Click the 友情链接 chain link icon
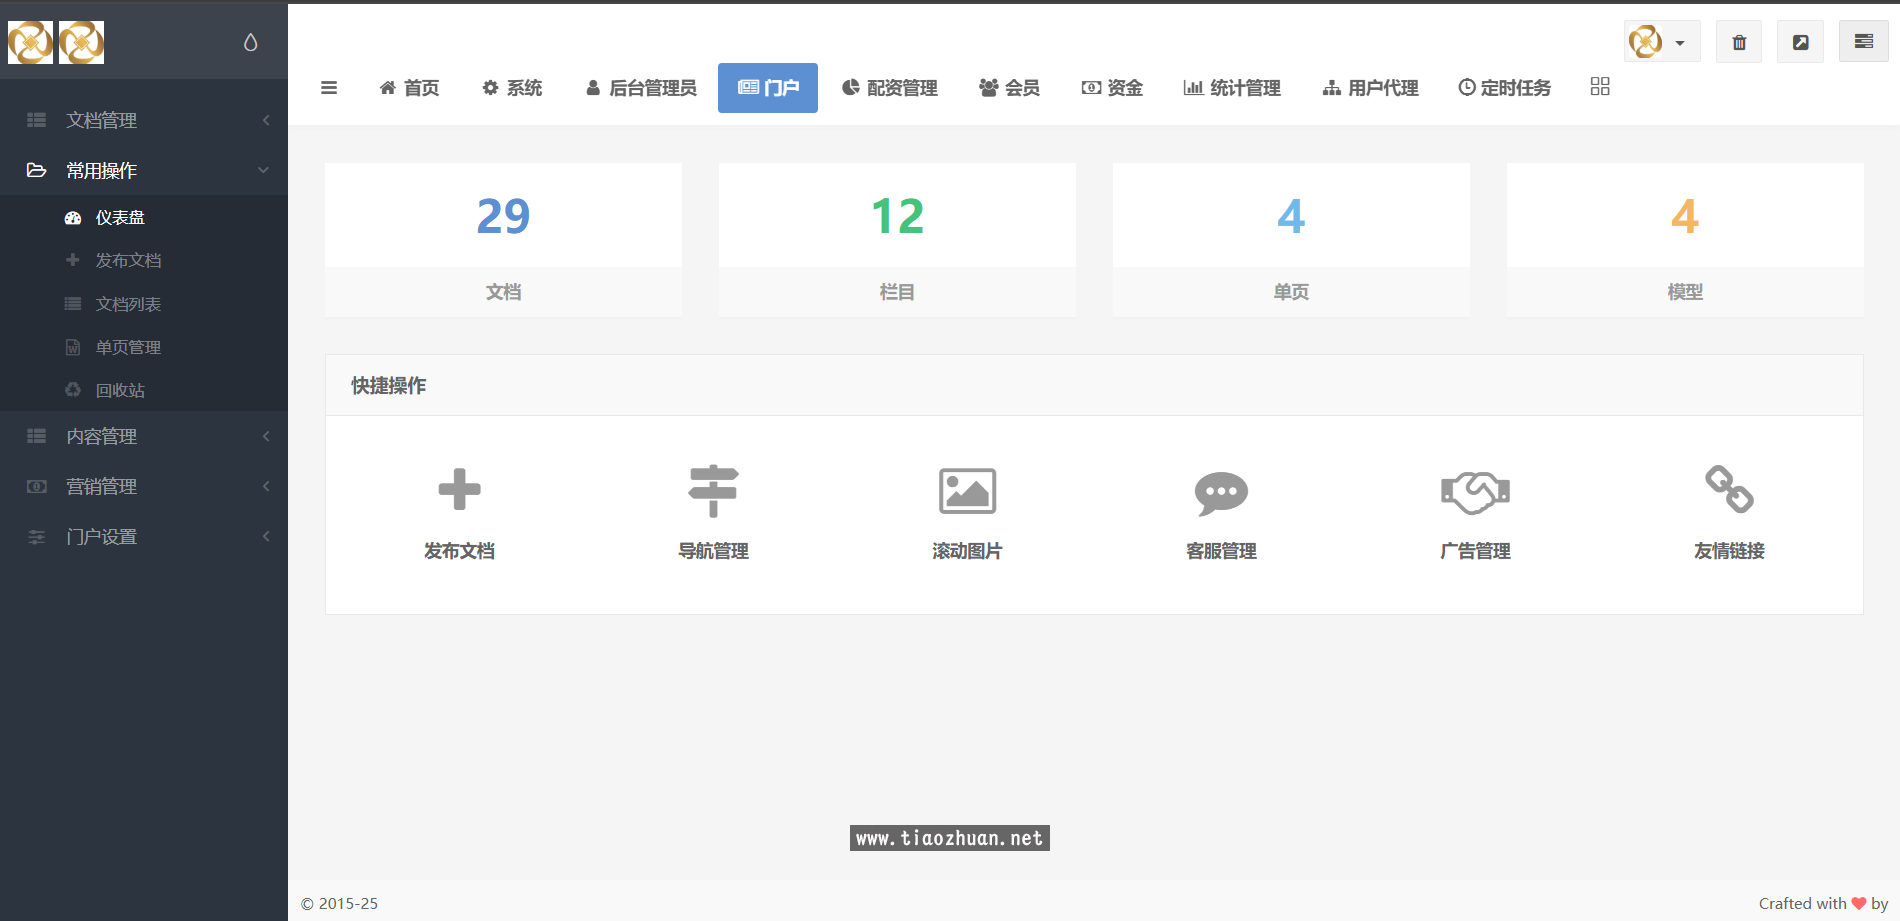This screenshot has height=921, width=1900. pos(1729,490)
